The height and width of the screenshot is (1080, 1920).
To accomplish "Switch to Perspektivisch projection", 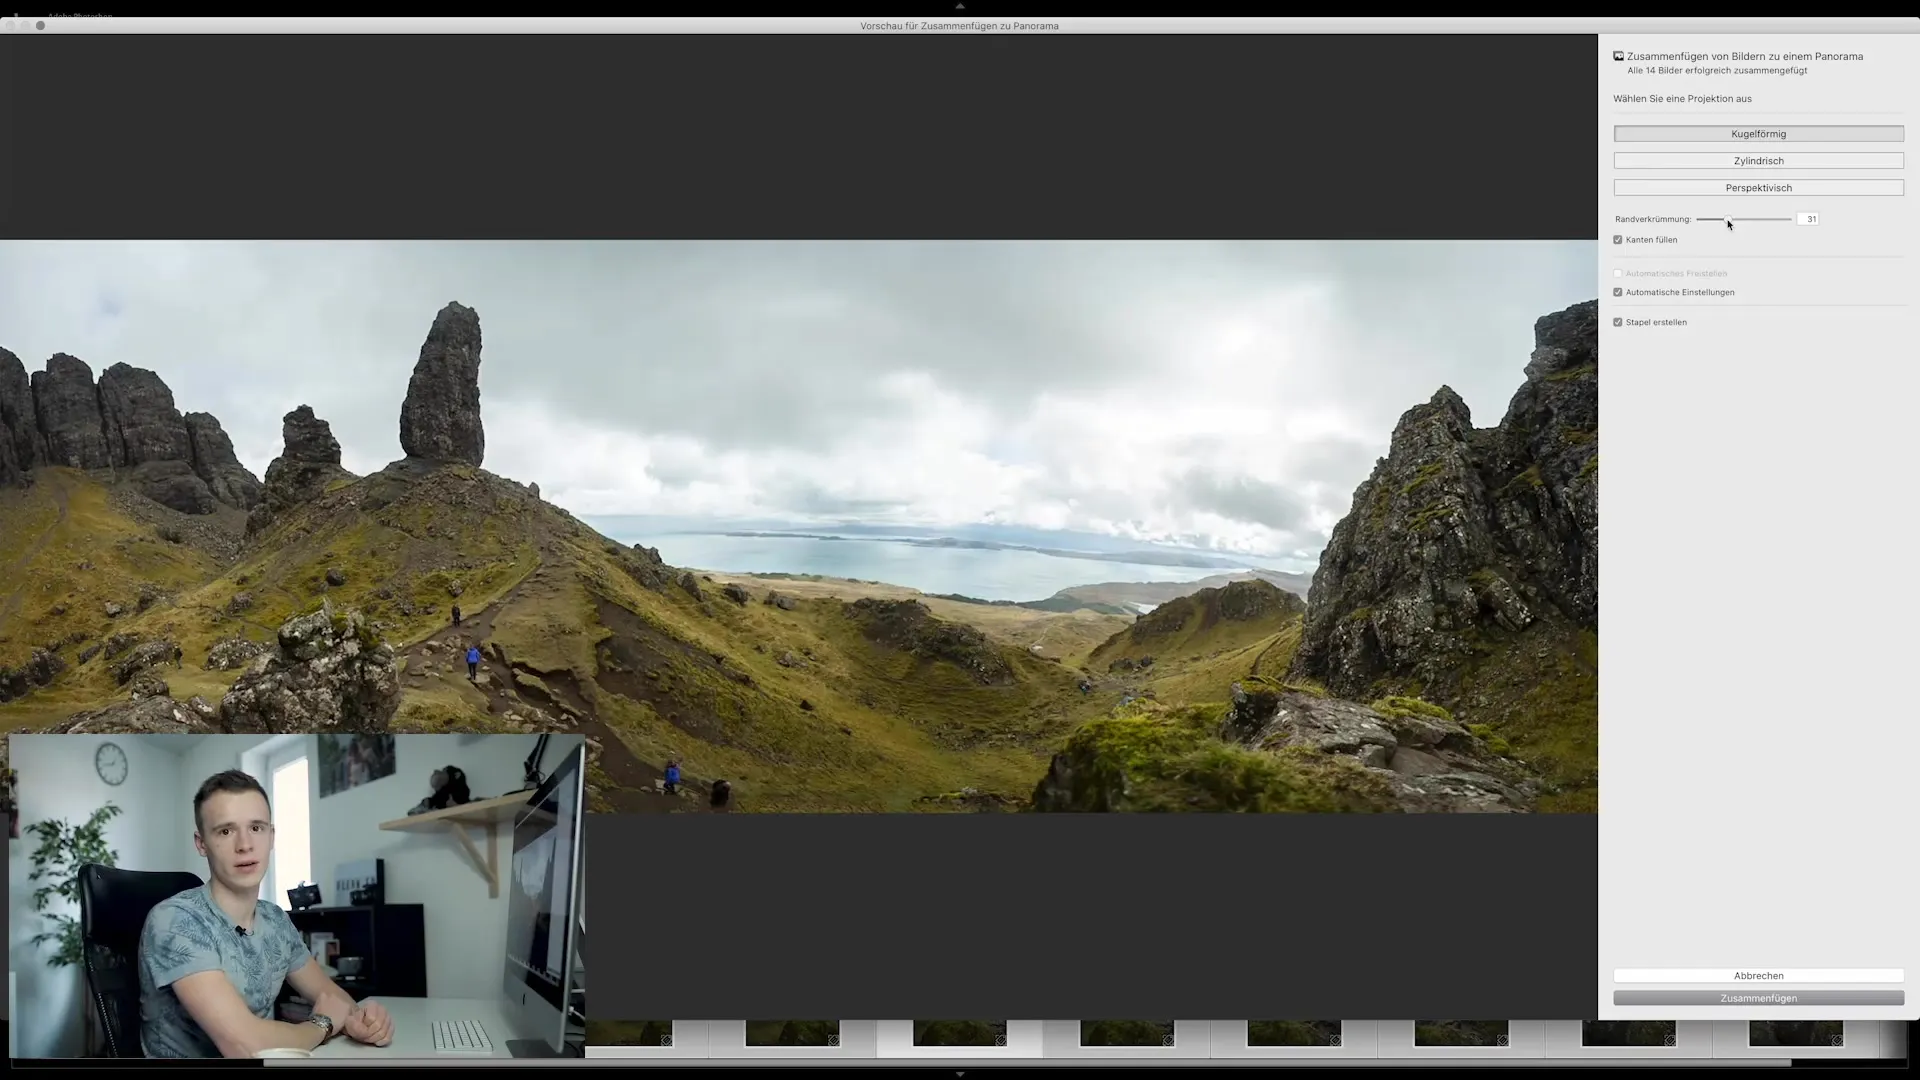I will pyautogui.click(x=1758, y=188).
